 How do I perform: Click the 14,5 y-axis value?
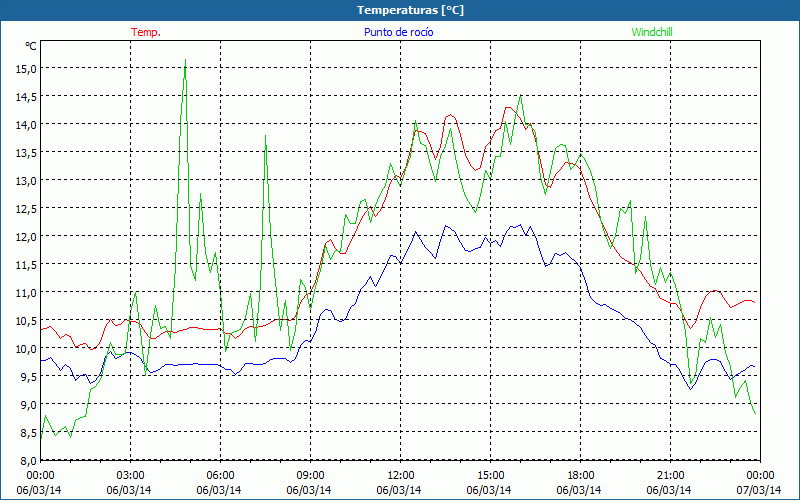(26, 96)
